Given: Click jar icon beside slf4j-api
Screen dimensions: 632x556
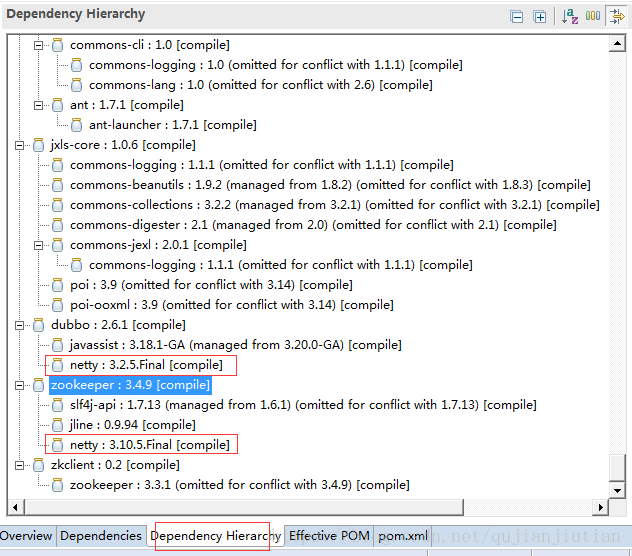Looking at the screenshot, I should [57, 405].
